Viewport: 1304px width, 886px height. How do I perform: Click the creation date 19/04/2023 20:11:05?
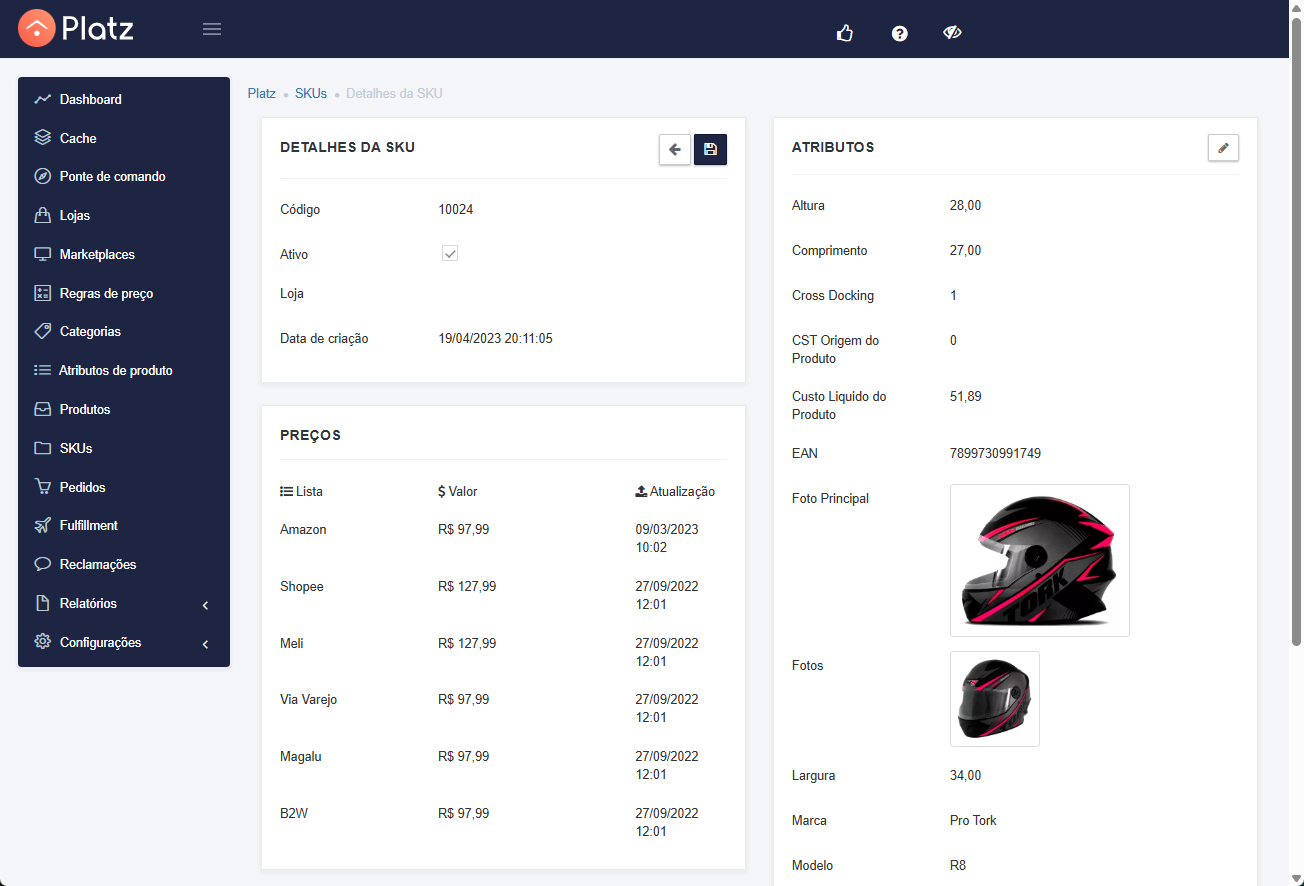point(495,338)
